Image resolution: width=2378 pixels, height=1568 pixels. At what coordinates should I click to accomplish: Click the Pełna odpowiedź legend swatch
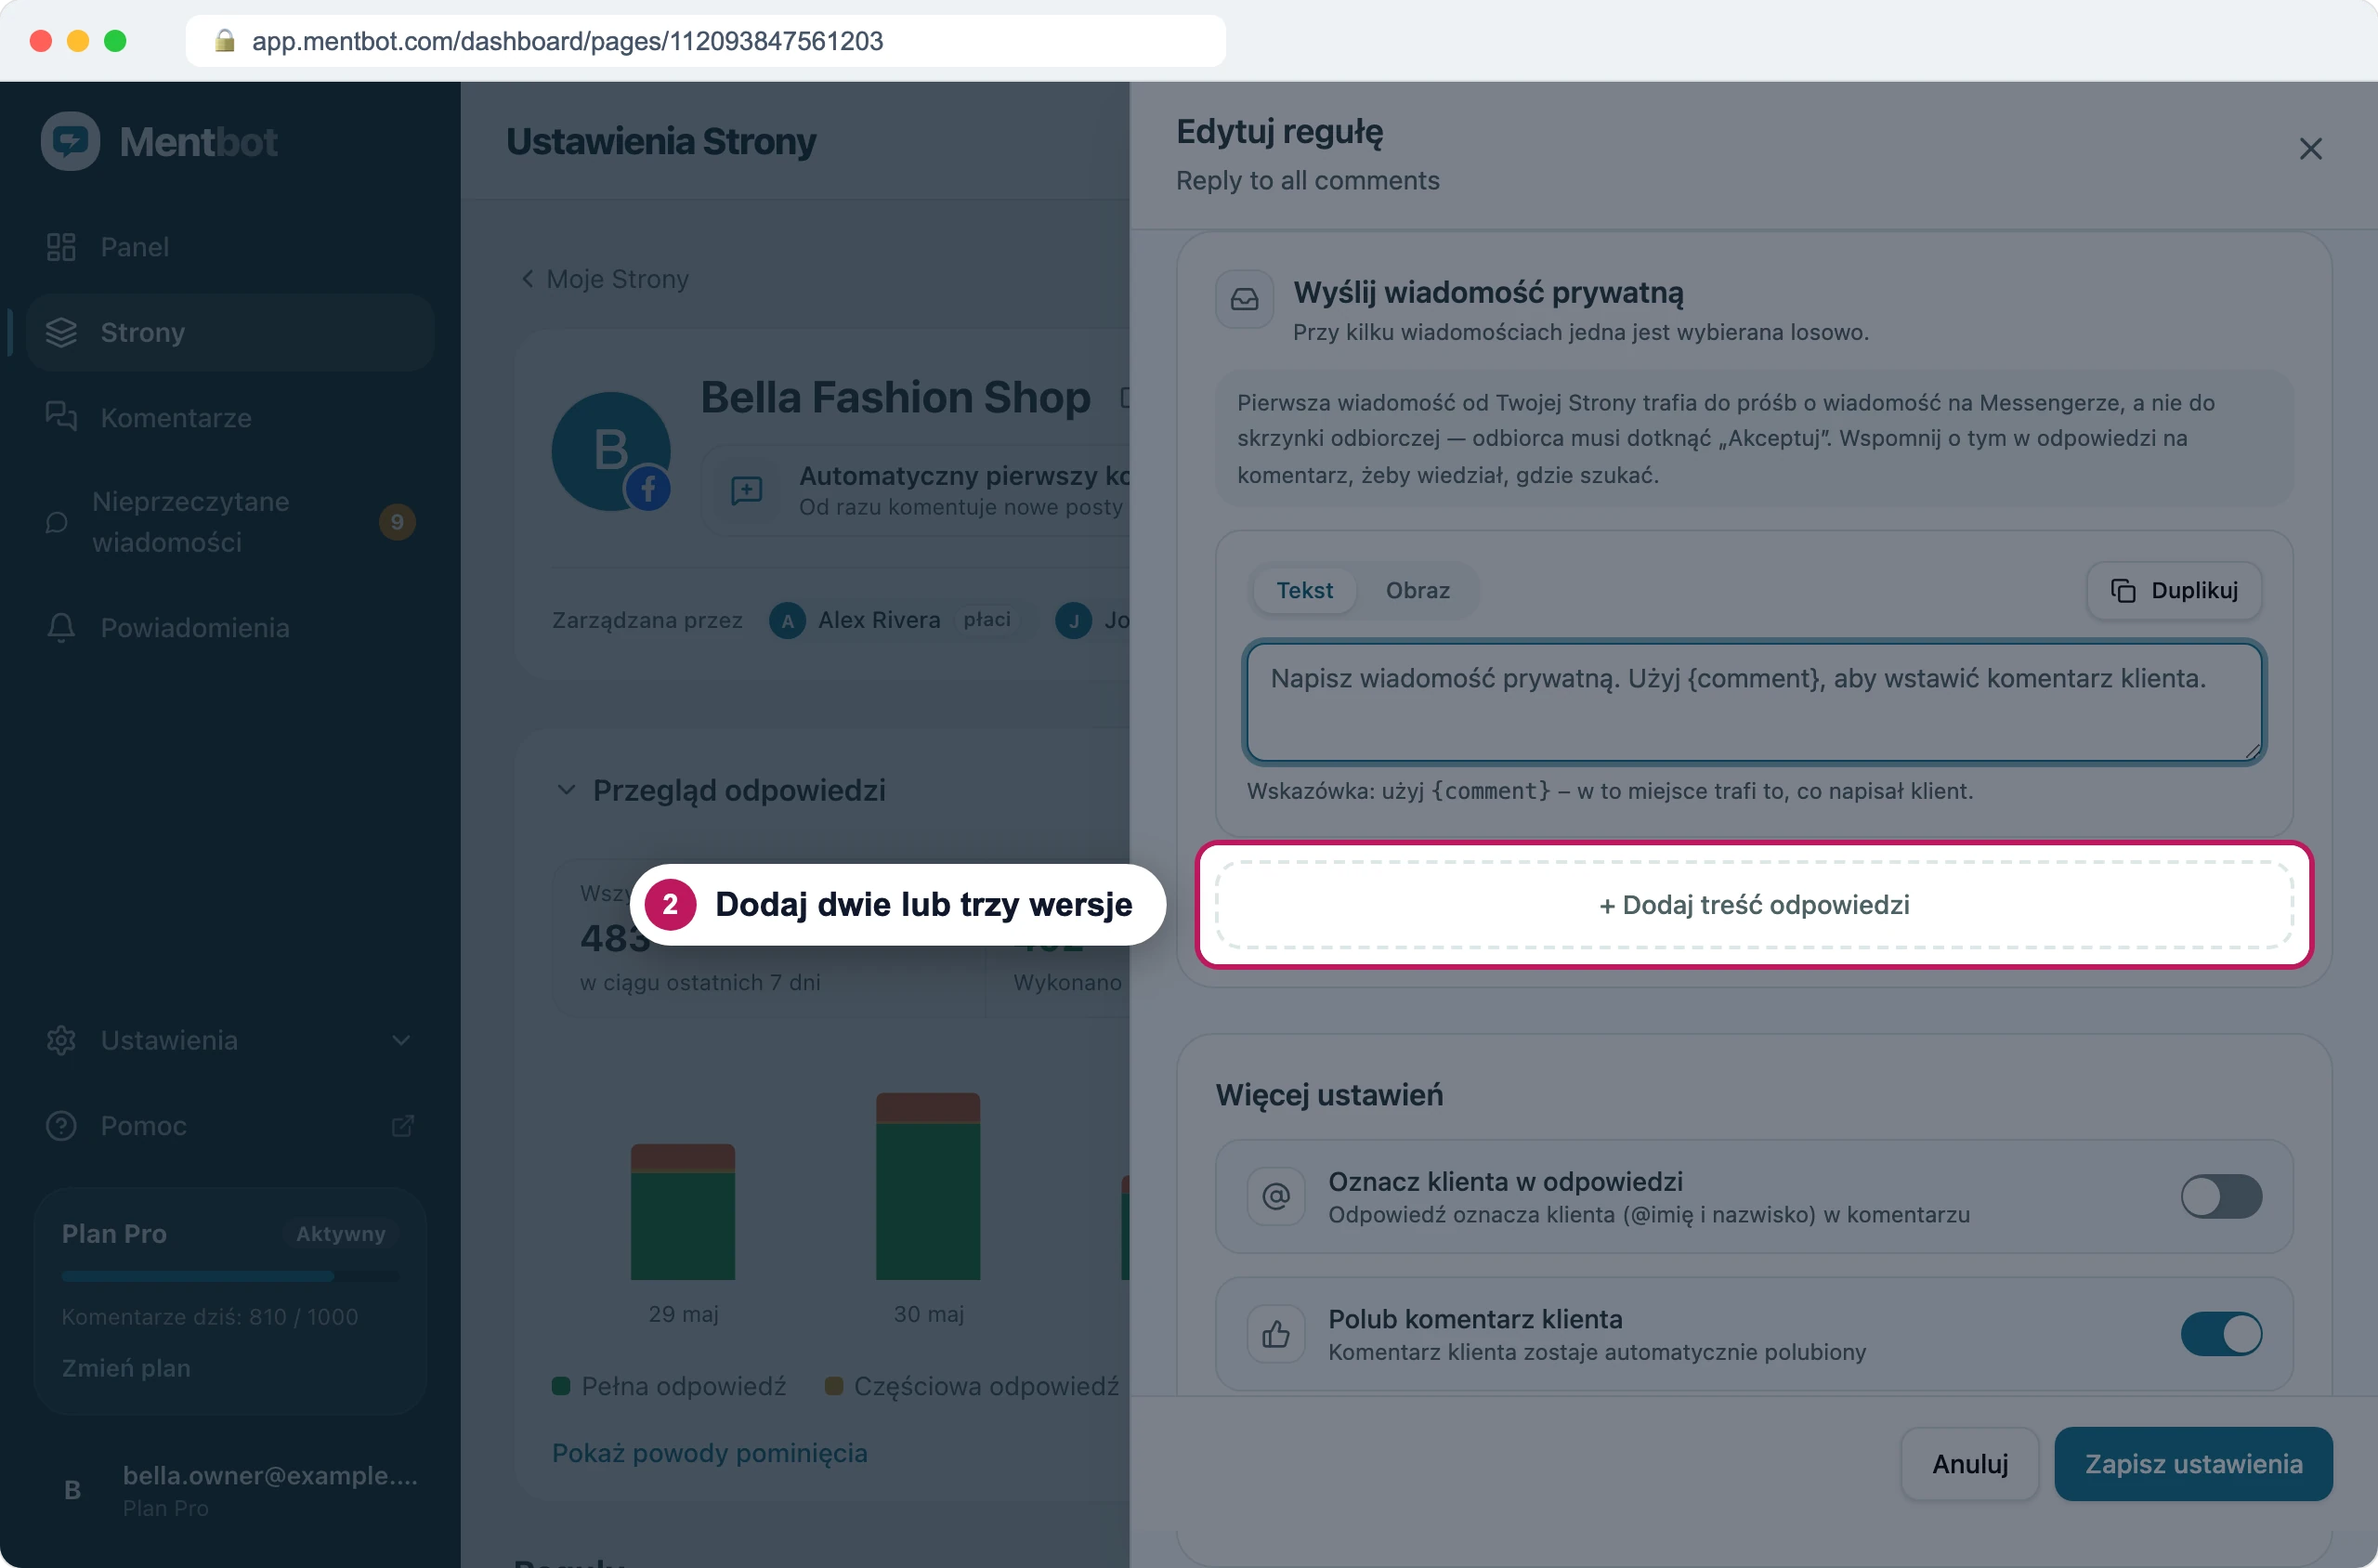[x=561, y=1386]
